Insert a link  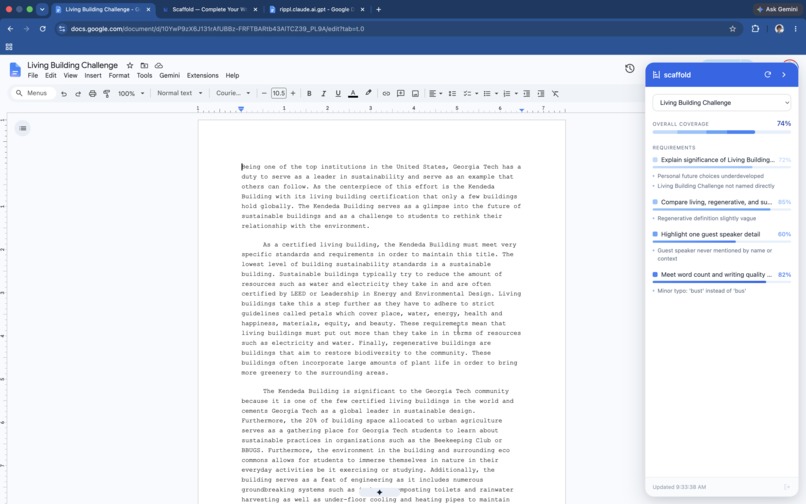point(386,94)
